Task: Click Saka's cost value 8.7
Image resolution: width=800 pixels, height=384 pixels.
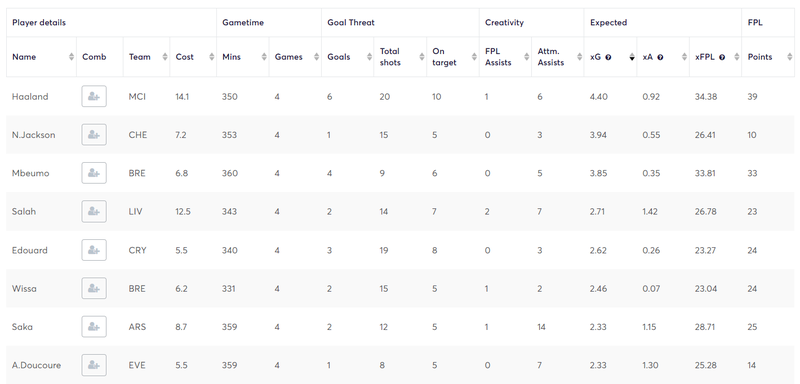Action: tap(182, 326)
